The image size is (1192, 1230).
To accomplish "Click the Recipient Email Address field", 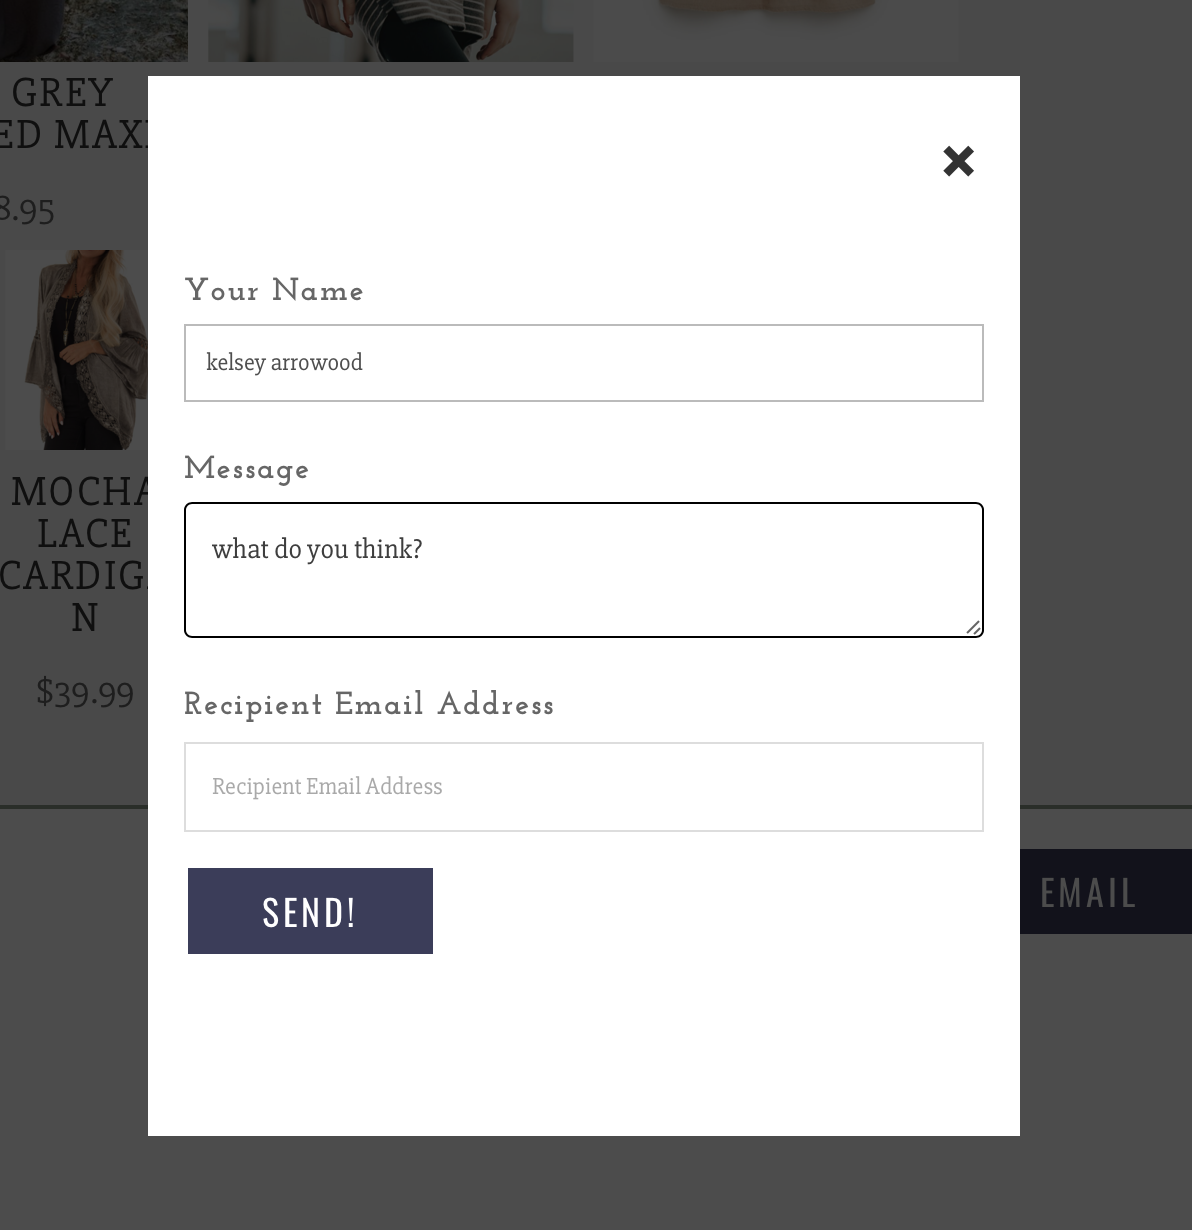I will click(x=583, y=787).
